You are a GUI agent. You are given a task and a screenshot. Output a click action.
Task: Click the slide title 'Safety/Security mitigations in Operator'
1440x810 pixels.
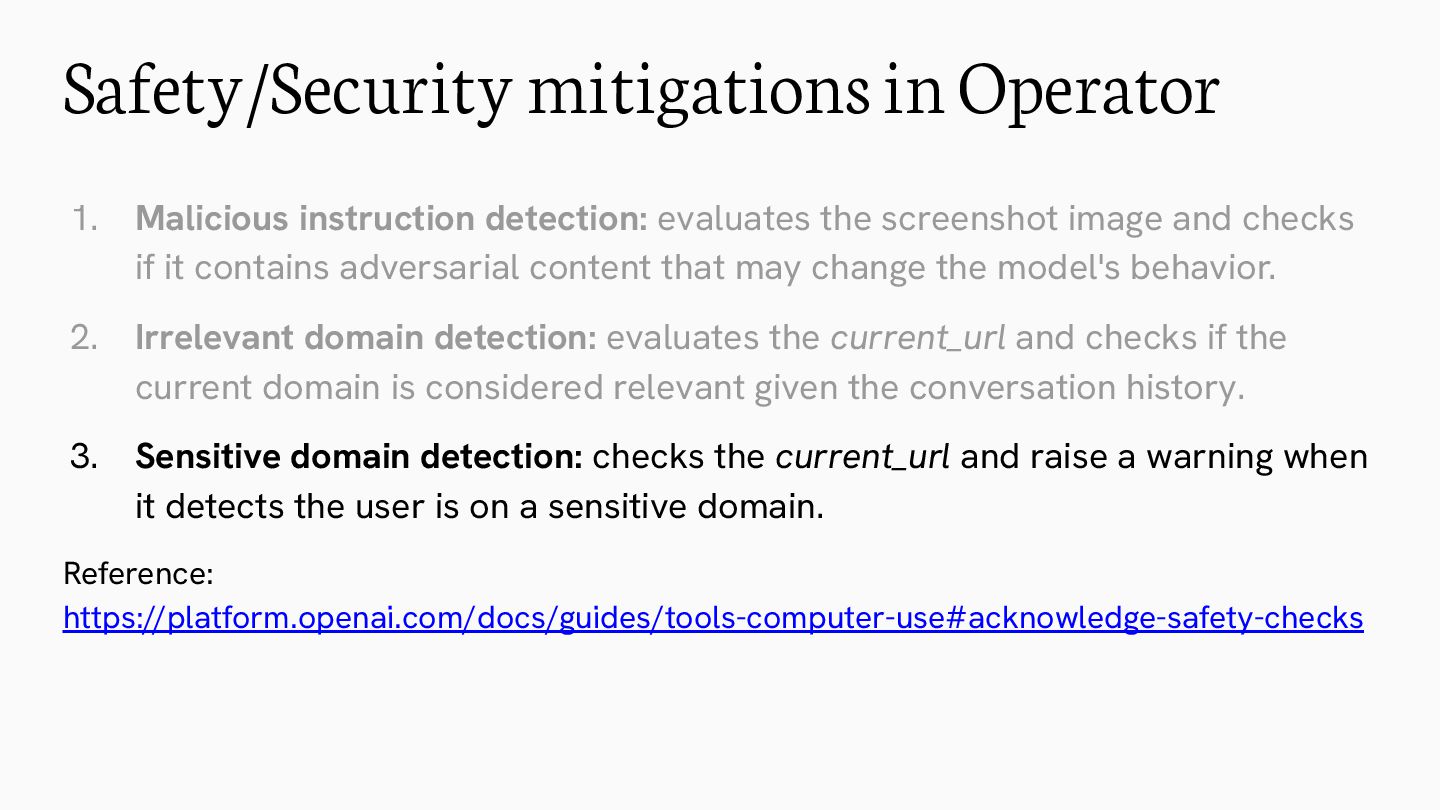coord(641,90)
